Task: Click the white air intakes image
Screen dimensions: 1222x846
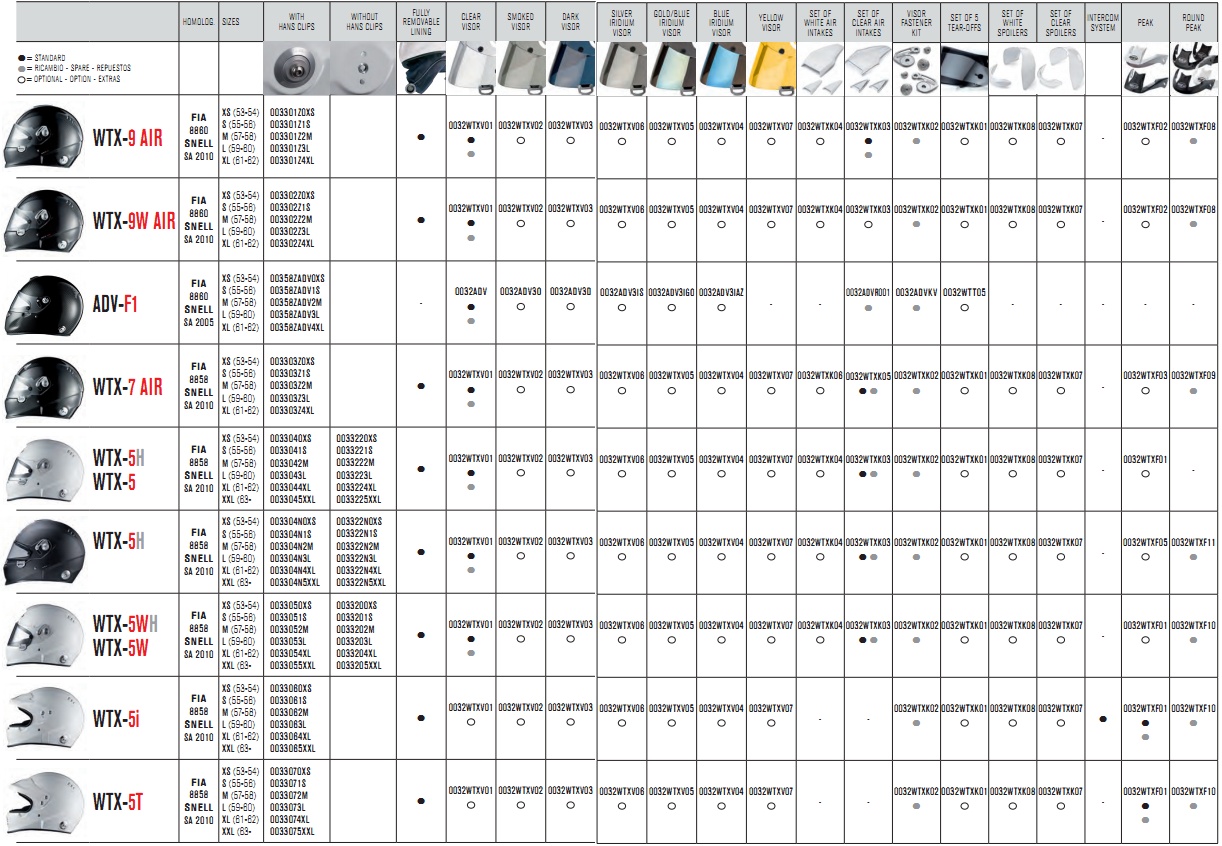Action: click(x=820, y=69)
